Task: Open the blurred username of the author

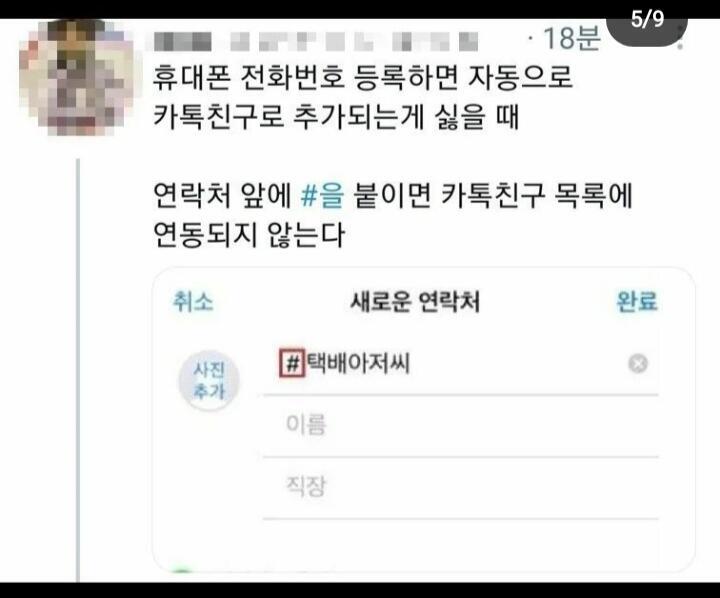Action: click(x=315, y=41)
